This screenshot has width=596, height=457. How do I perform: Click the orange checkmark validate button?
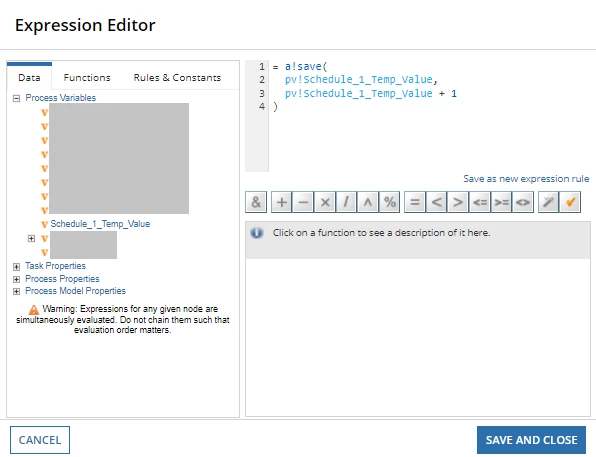point(570,202)
